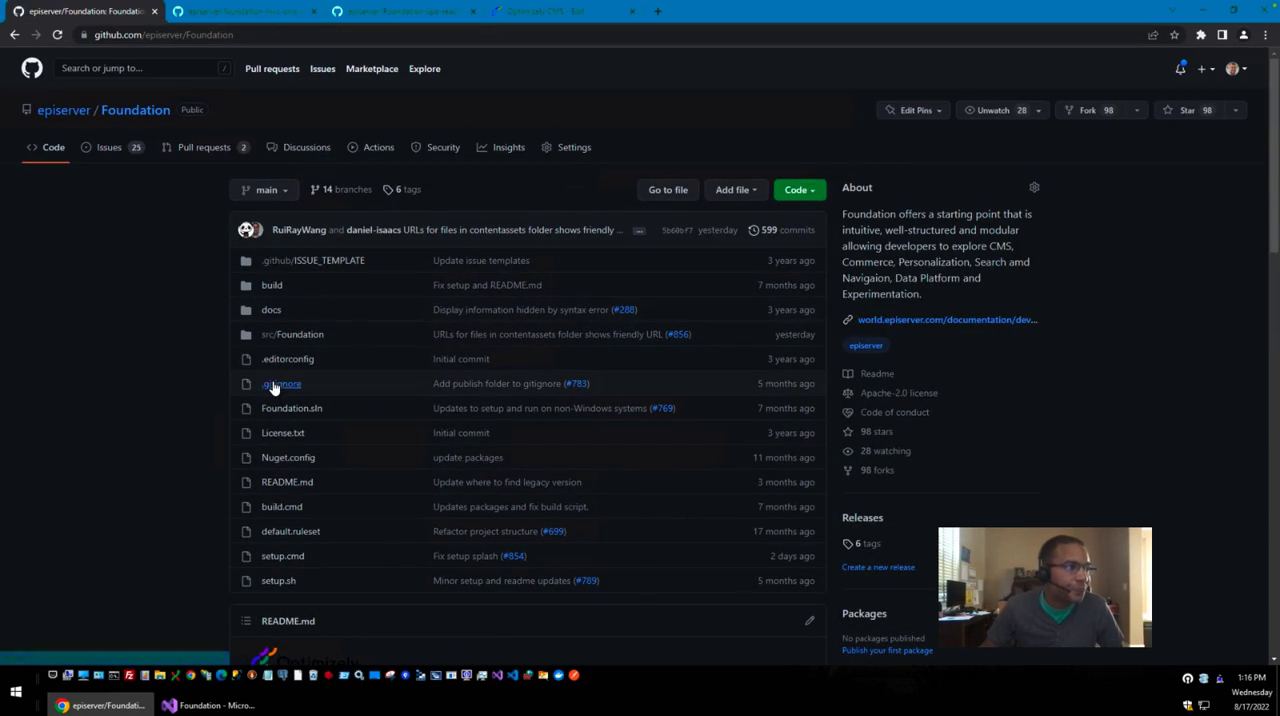This screenshot has width=1280, height=716.
Task: Open world.episerver.com documentation link
Action: click(947, 320)
